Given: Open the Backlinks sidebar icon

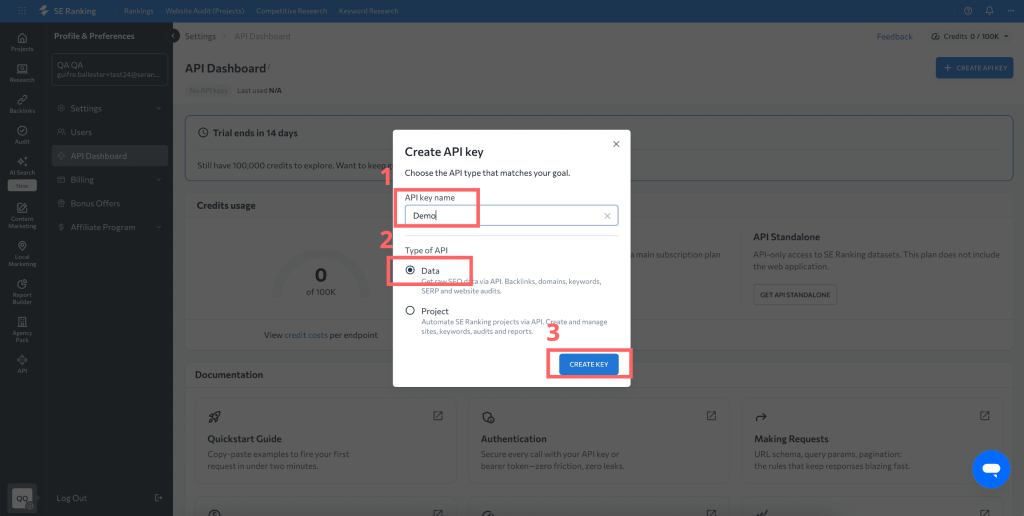Looking at the screenshot, I should 21,103.
